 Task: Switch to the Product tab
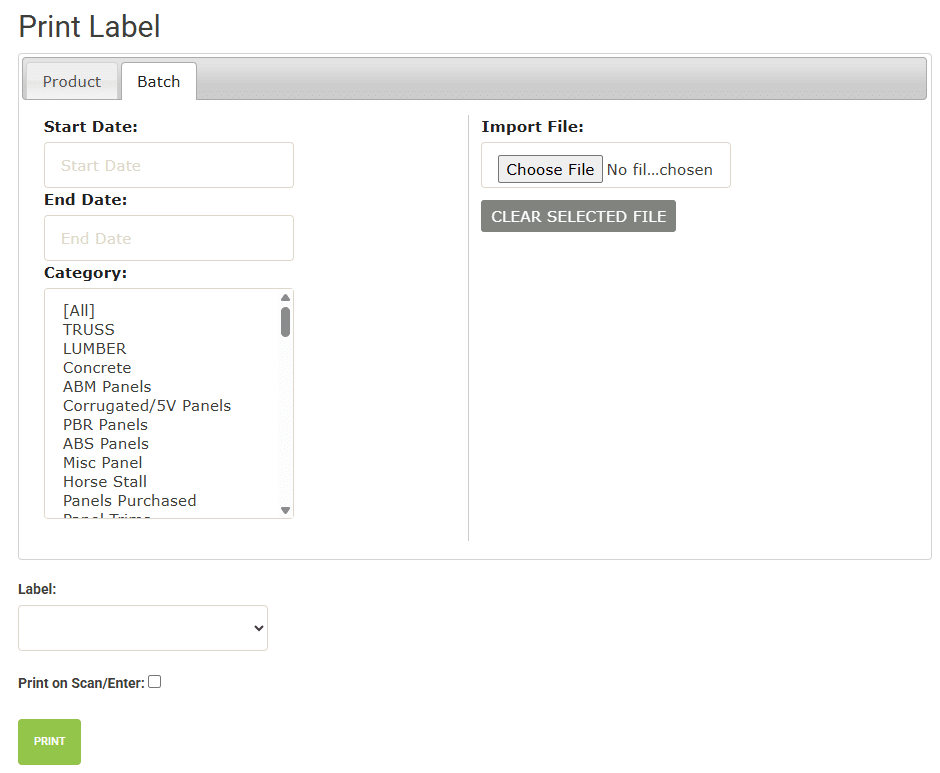pos(72,81)
